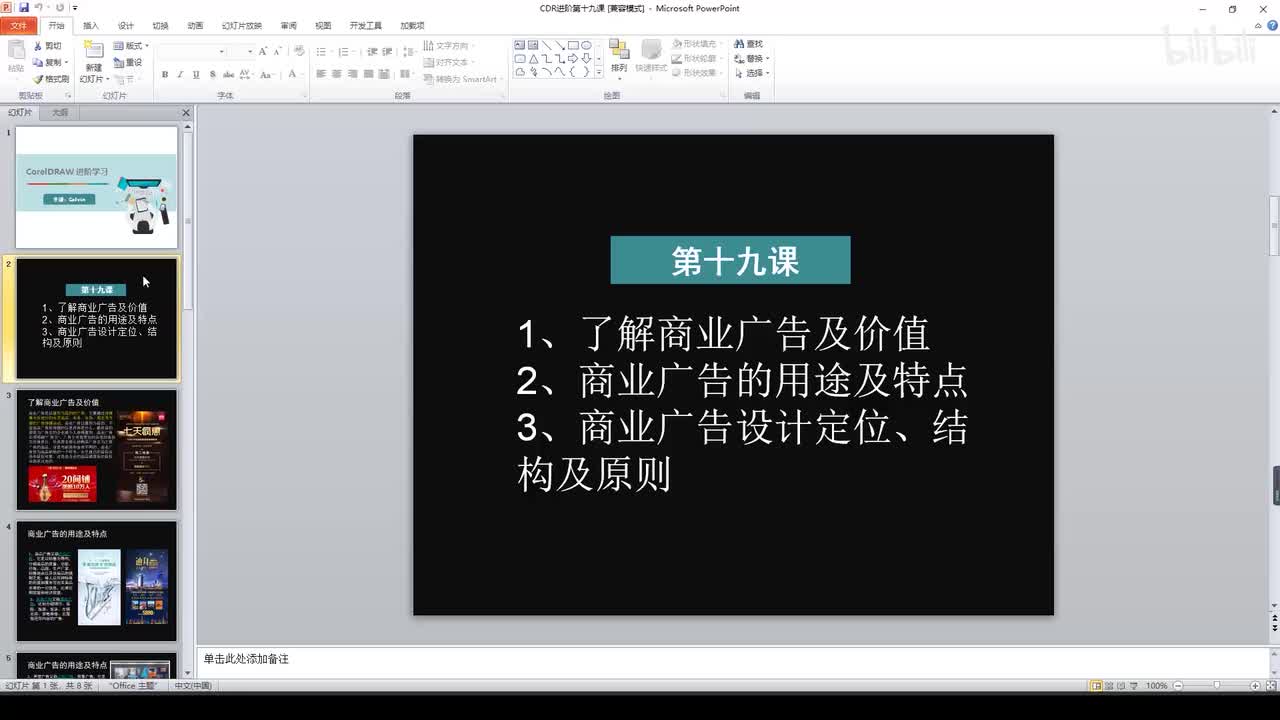Open the Shape Fill (形状填充) dropdown
The image size is (1280, 720).
pyautogui.click(x=696, y=44)
